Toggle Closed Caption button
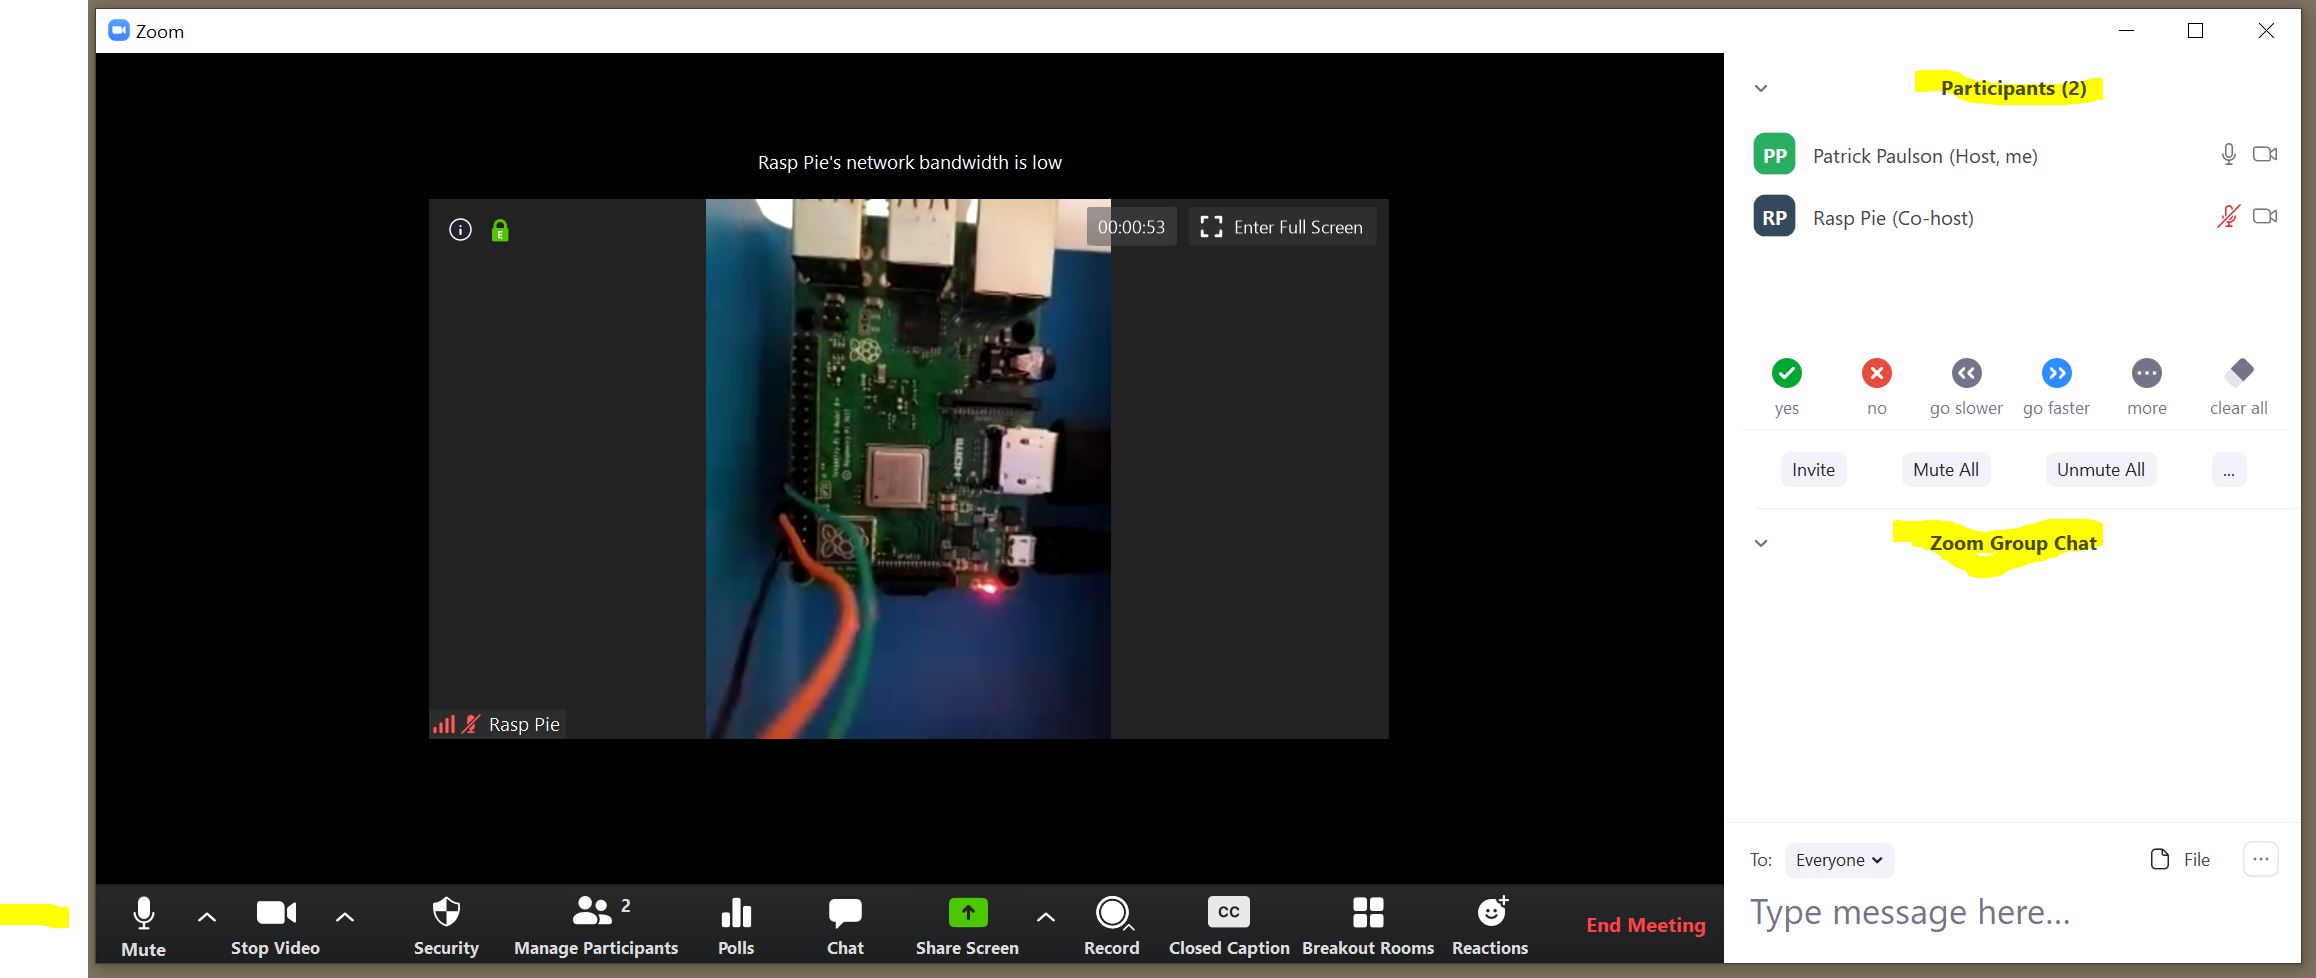This screenshot has height=978, width=2316. (x=1228, y=913)
